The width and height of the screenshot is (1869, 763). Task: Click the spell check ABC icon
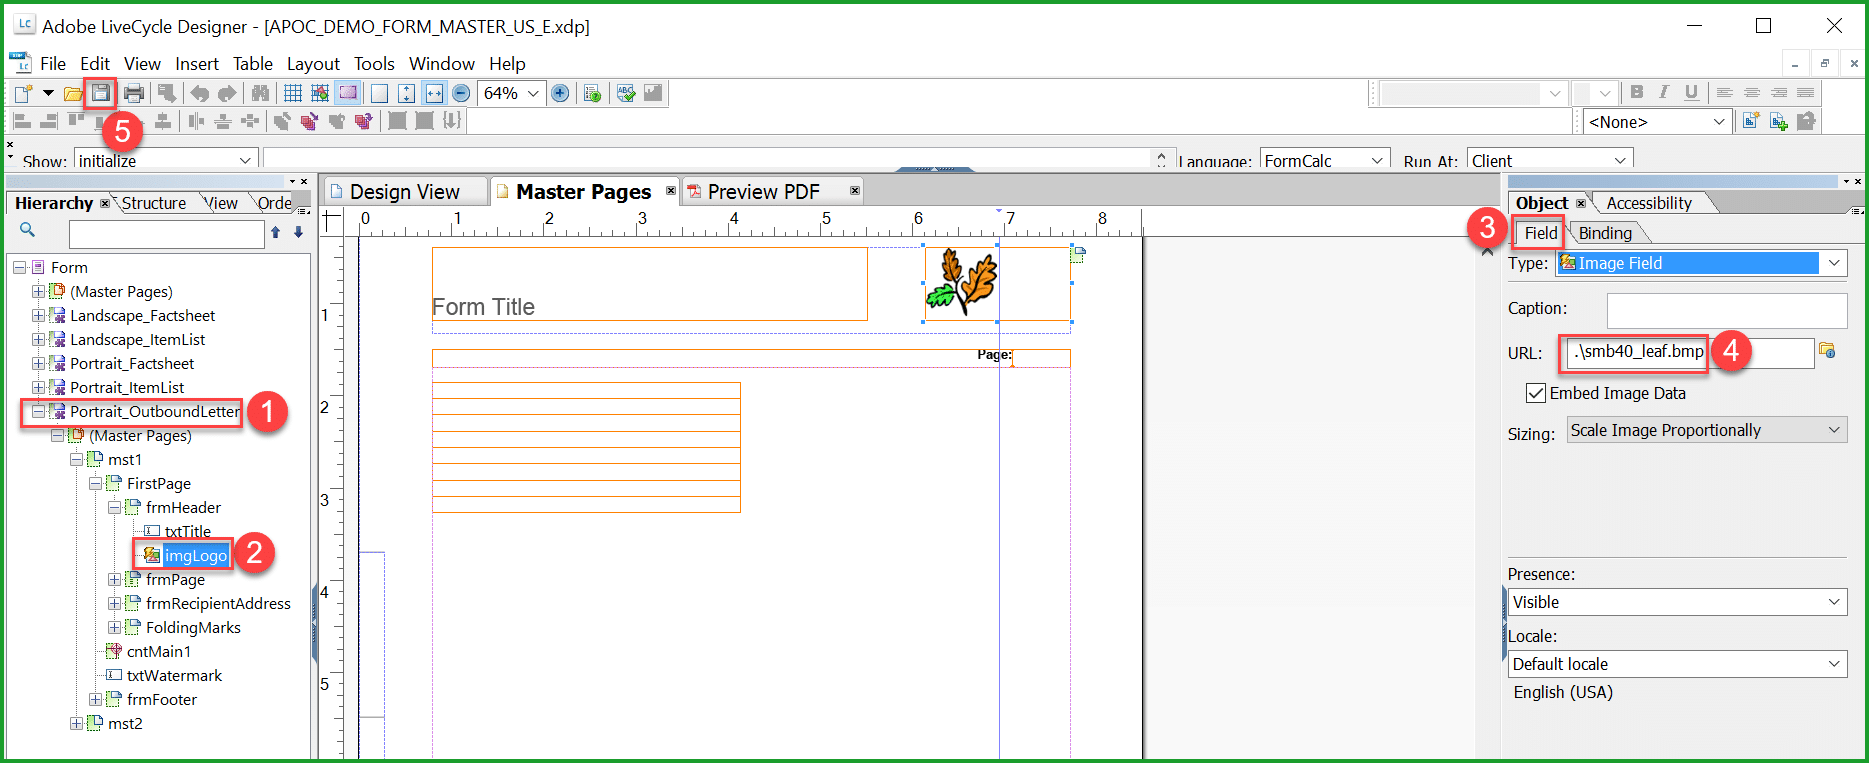click(626, 94)
